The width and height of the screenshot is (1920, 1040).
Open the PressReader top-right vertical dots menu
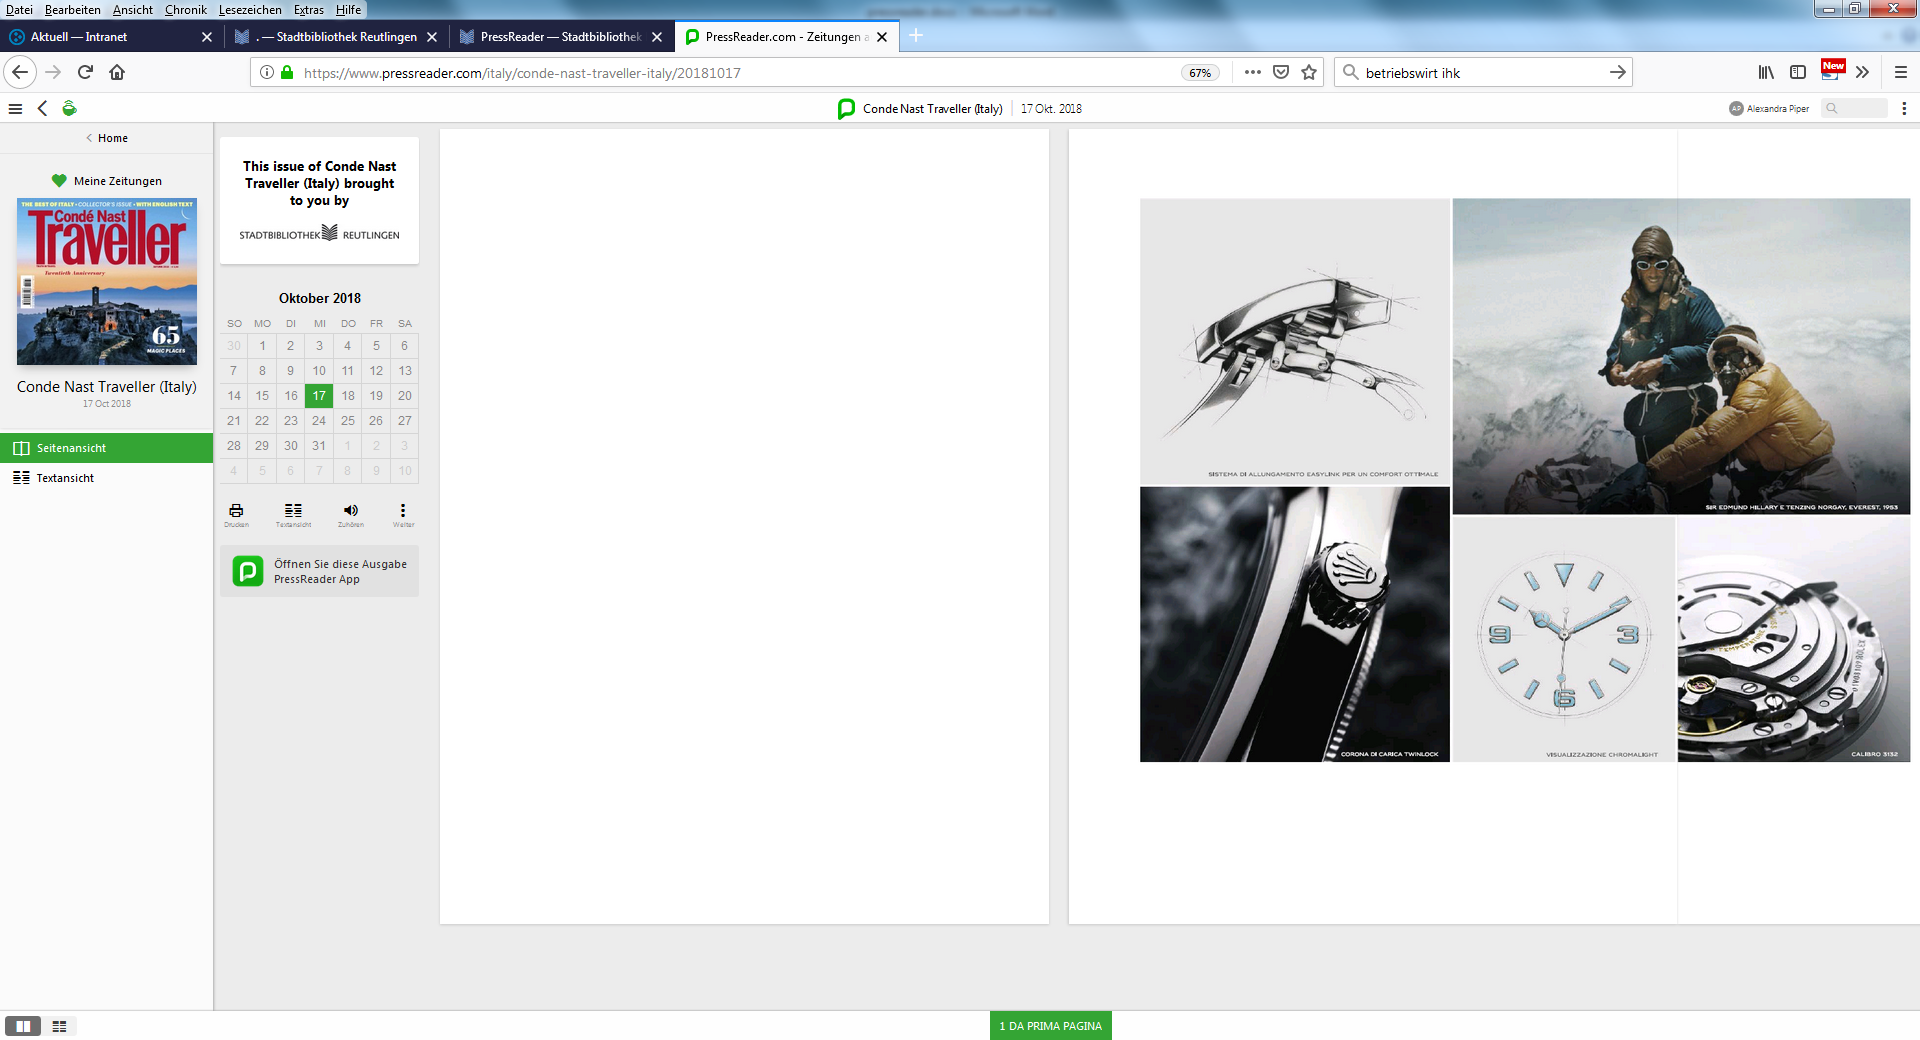1904,109
